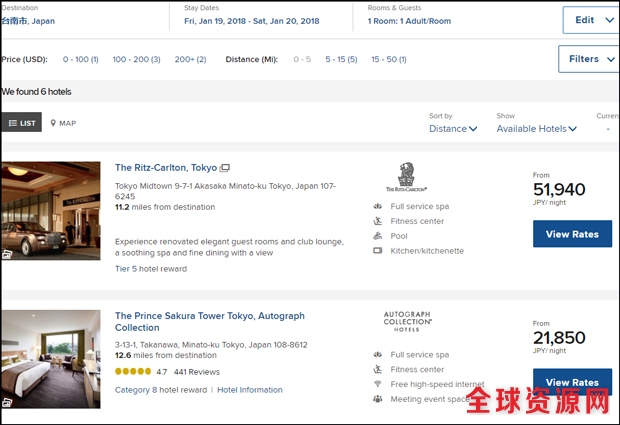Viewport: 620px width, 425px height.
Task: Expand the Filters dropdown
Action: pos(589,59)
